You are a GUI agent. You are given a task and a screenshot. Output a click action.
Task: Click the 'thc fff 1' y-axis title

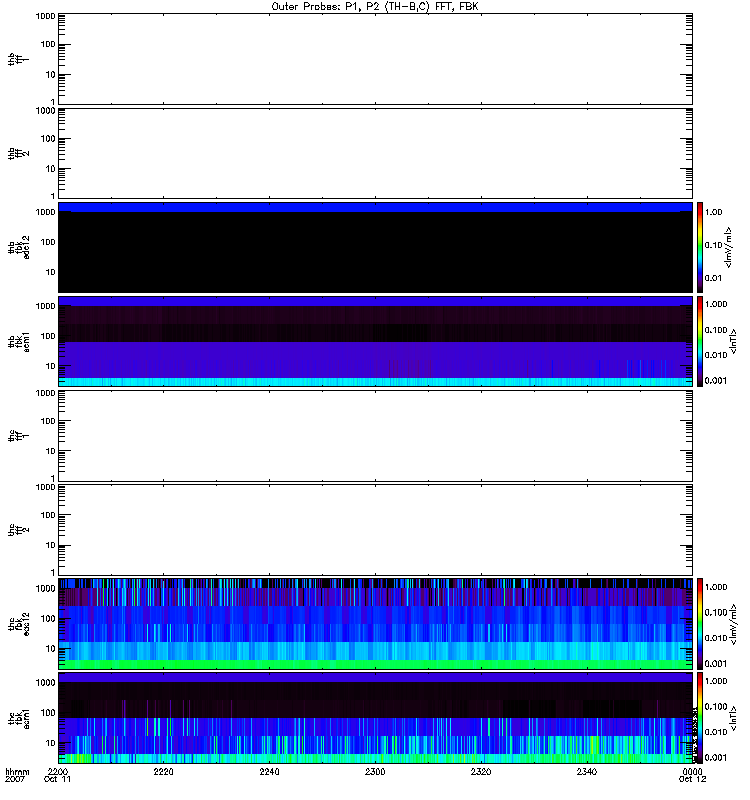[18, 436]
